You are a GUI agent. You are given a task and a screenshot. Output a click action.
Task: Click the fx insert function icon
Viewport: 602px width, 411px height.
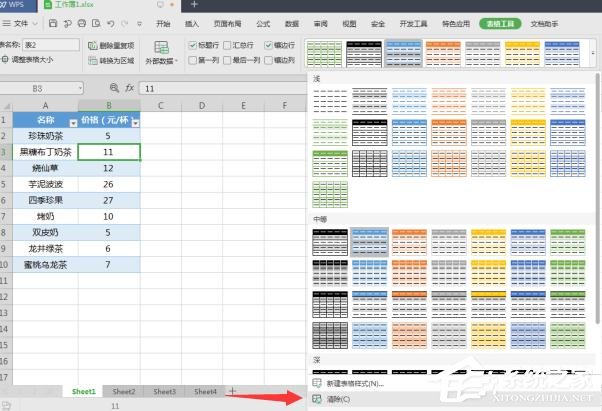click(130, 88)
